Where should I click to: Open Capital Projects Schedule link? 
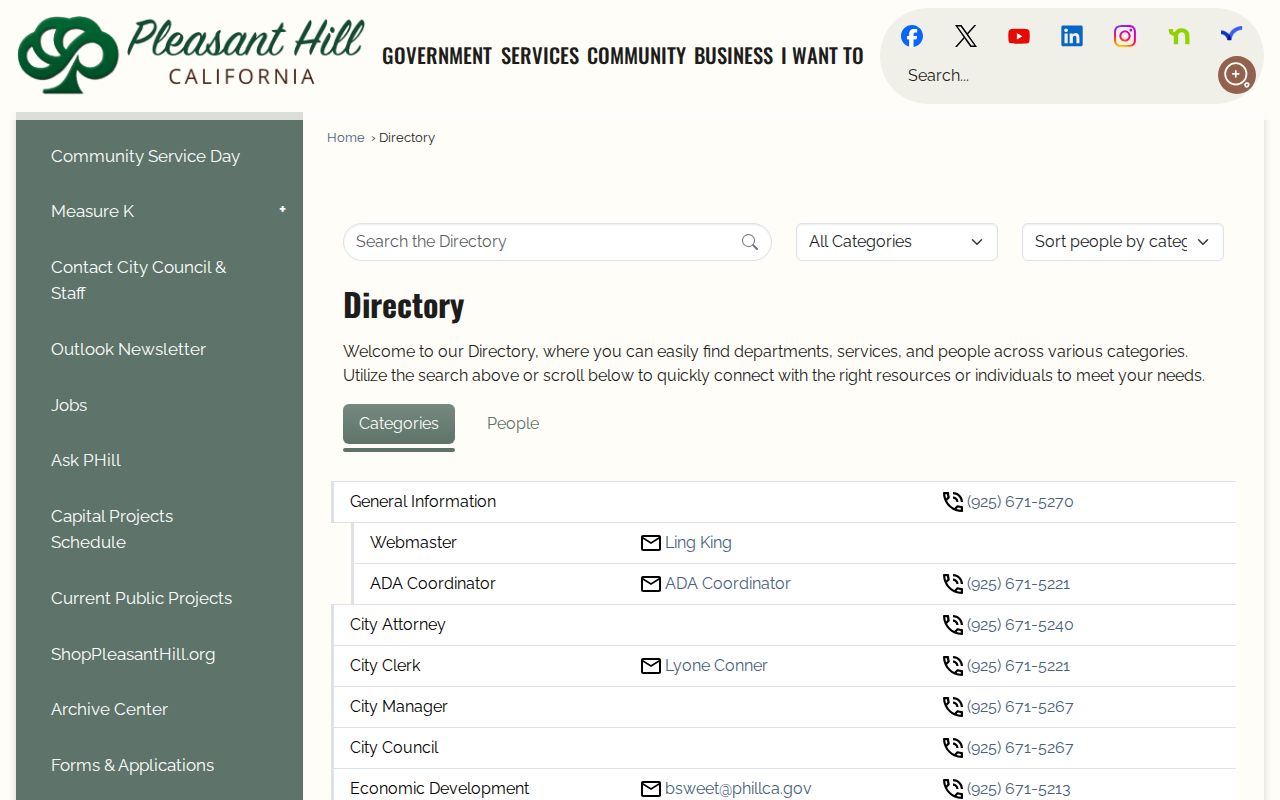tap(112, 529)
